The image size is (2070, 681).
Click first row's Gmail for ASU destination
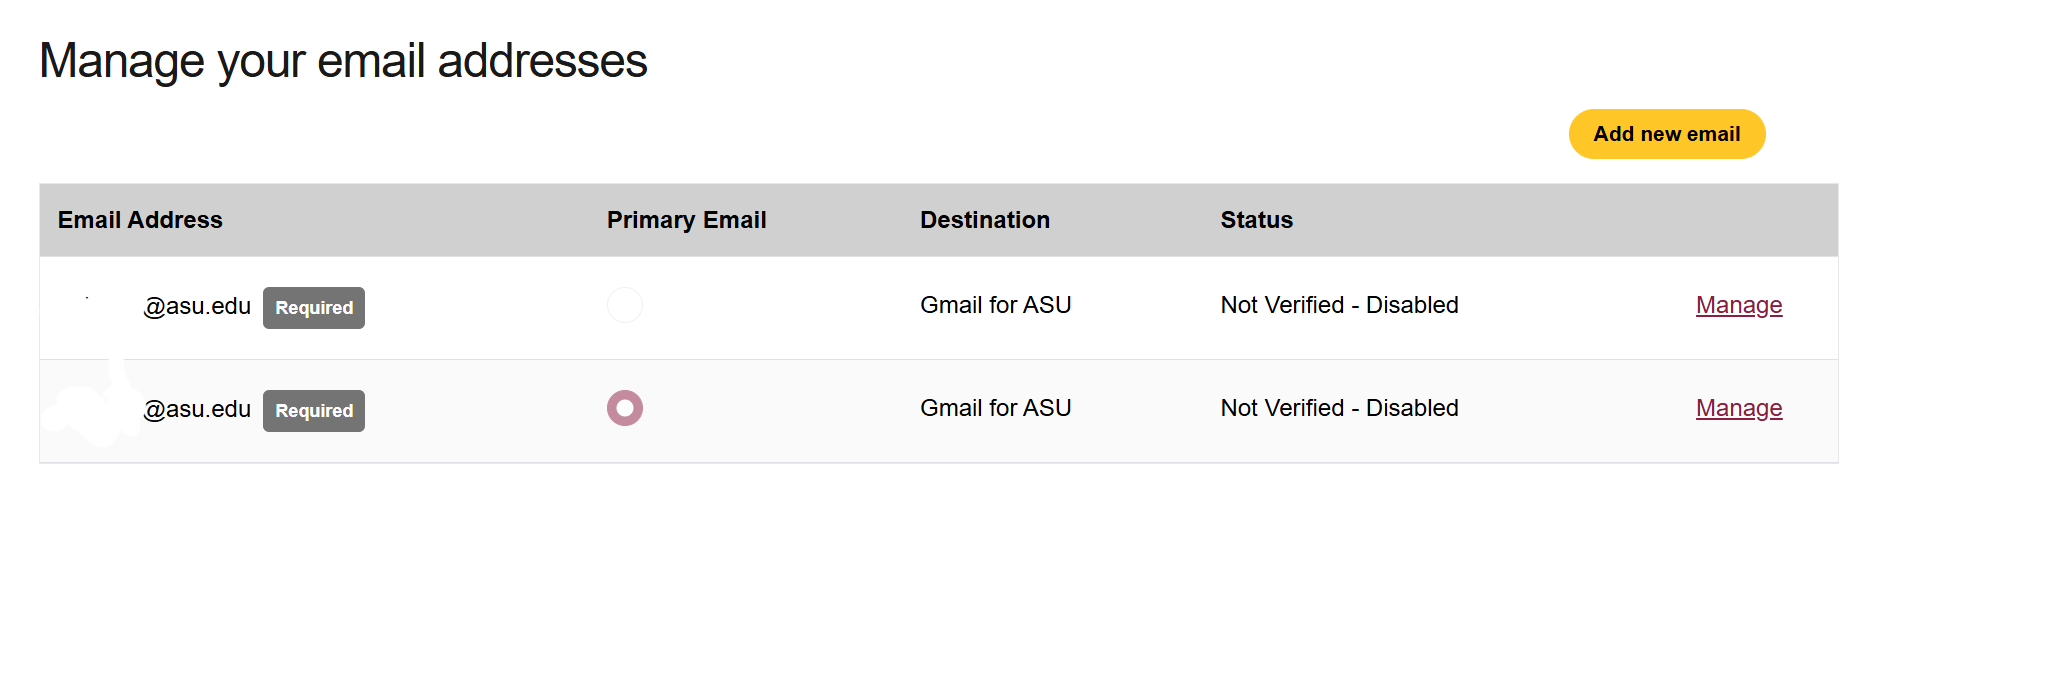click(x=995, y=305)
